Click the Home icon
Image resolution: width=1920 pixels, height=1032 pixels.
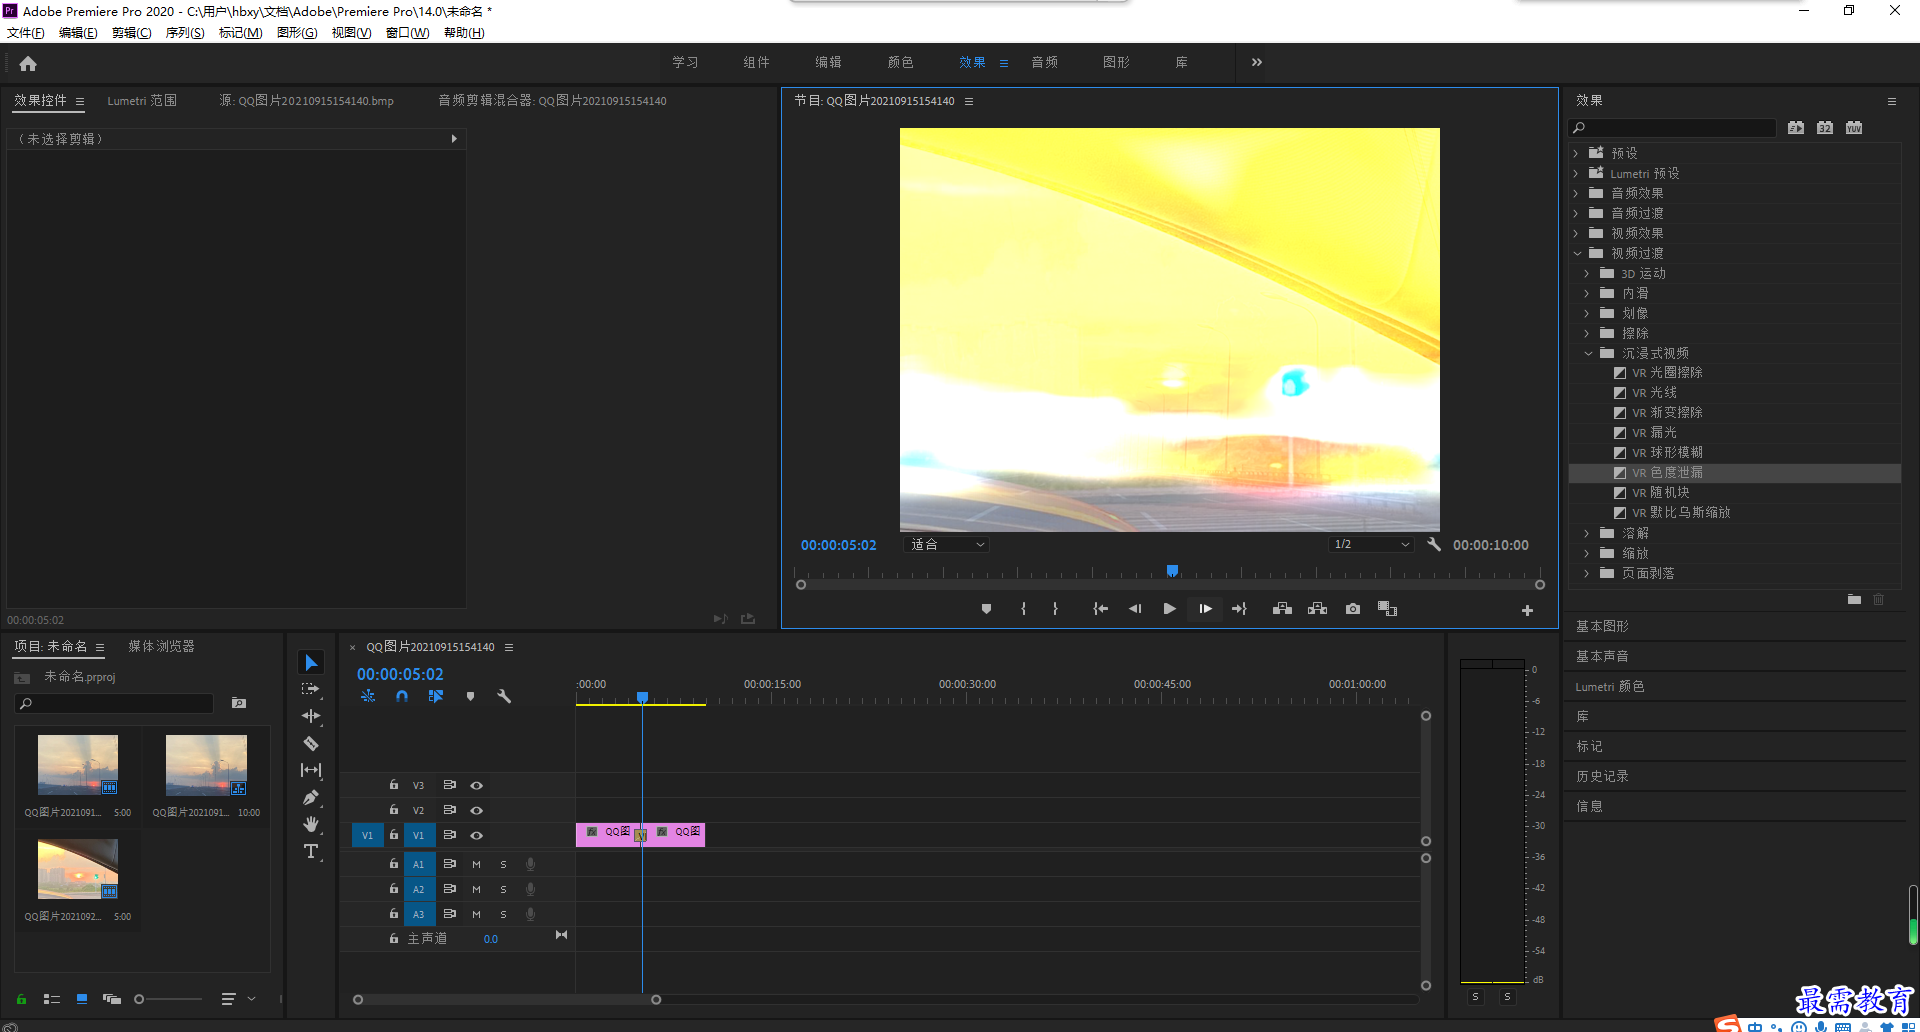pos(28,63)
